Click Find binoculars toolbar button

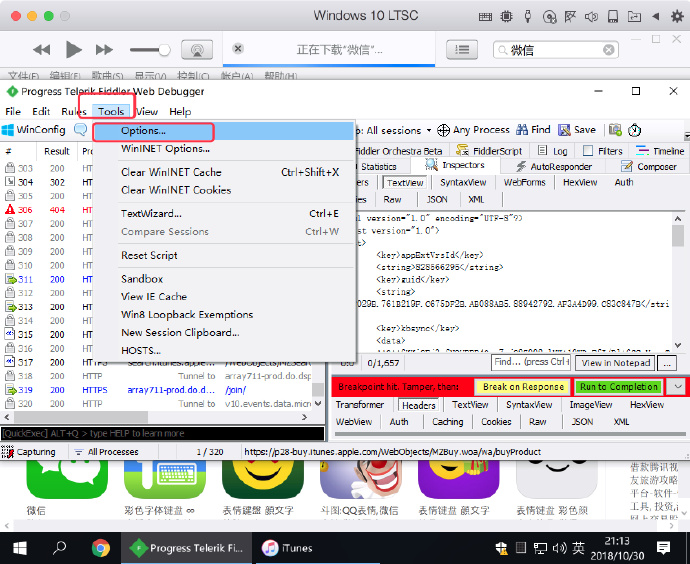tap(533, 130)
